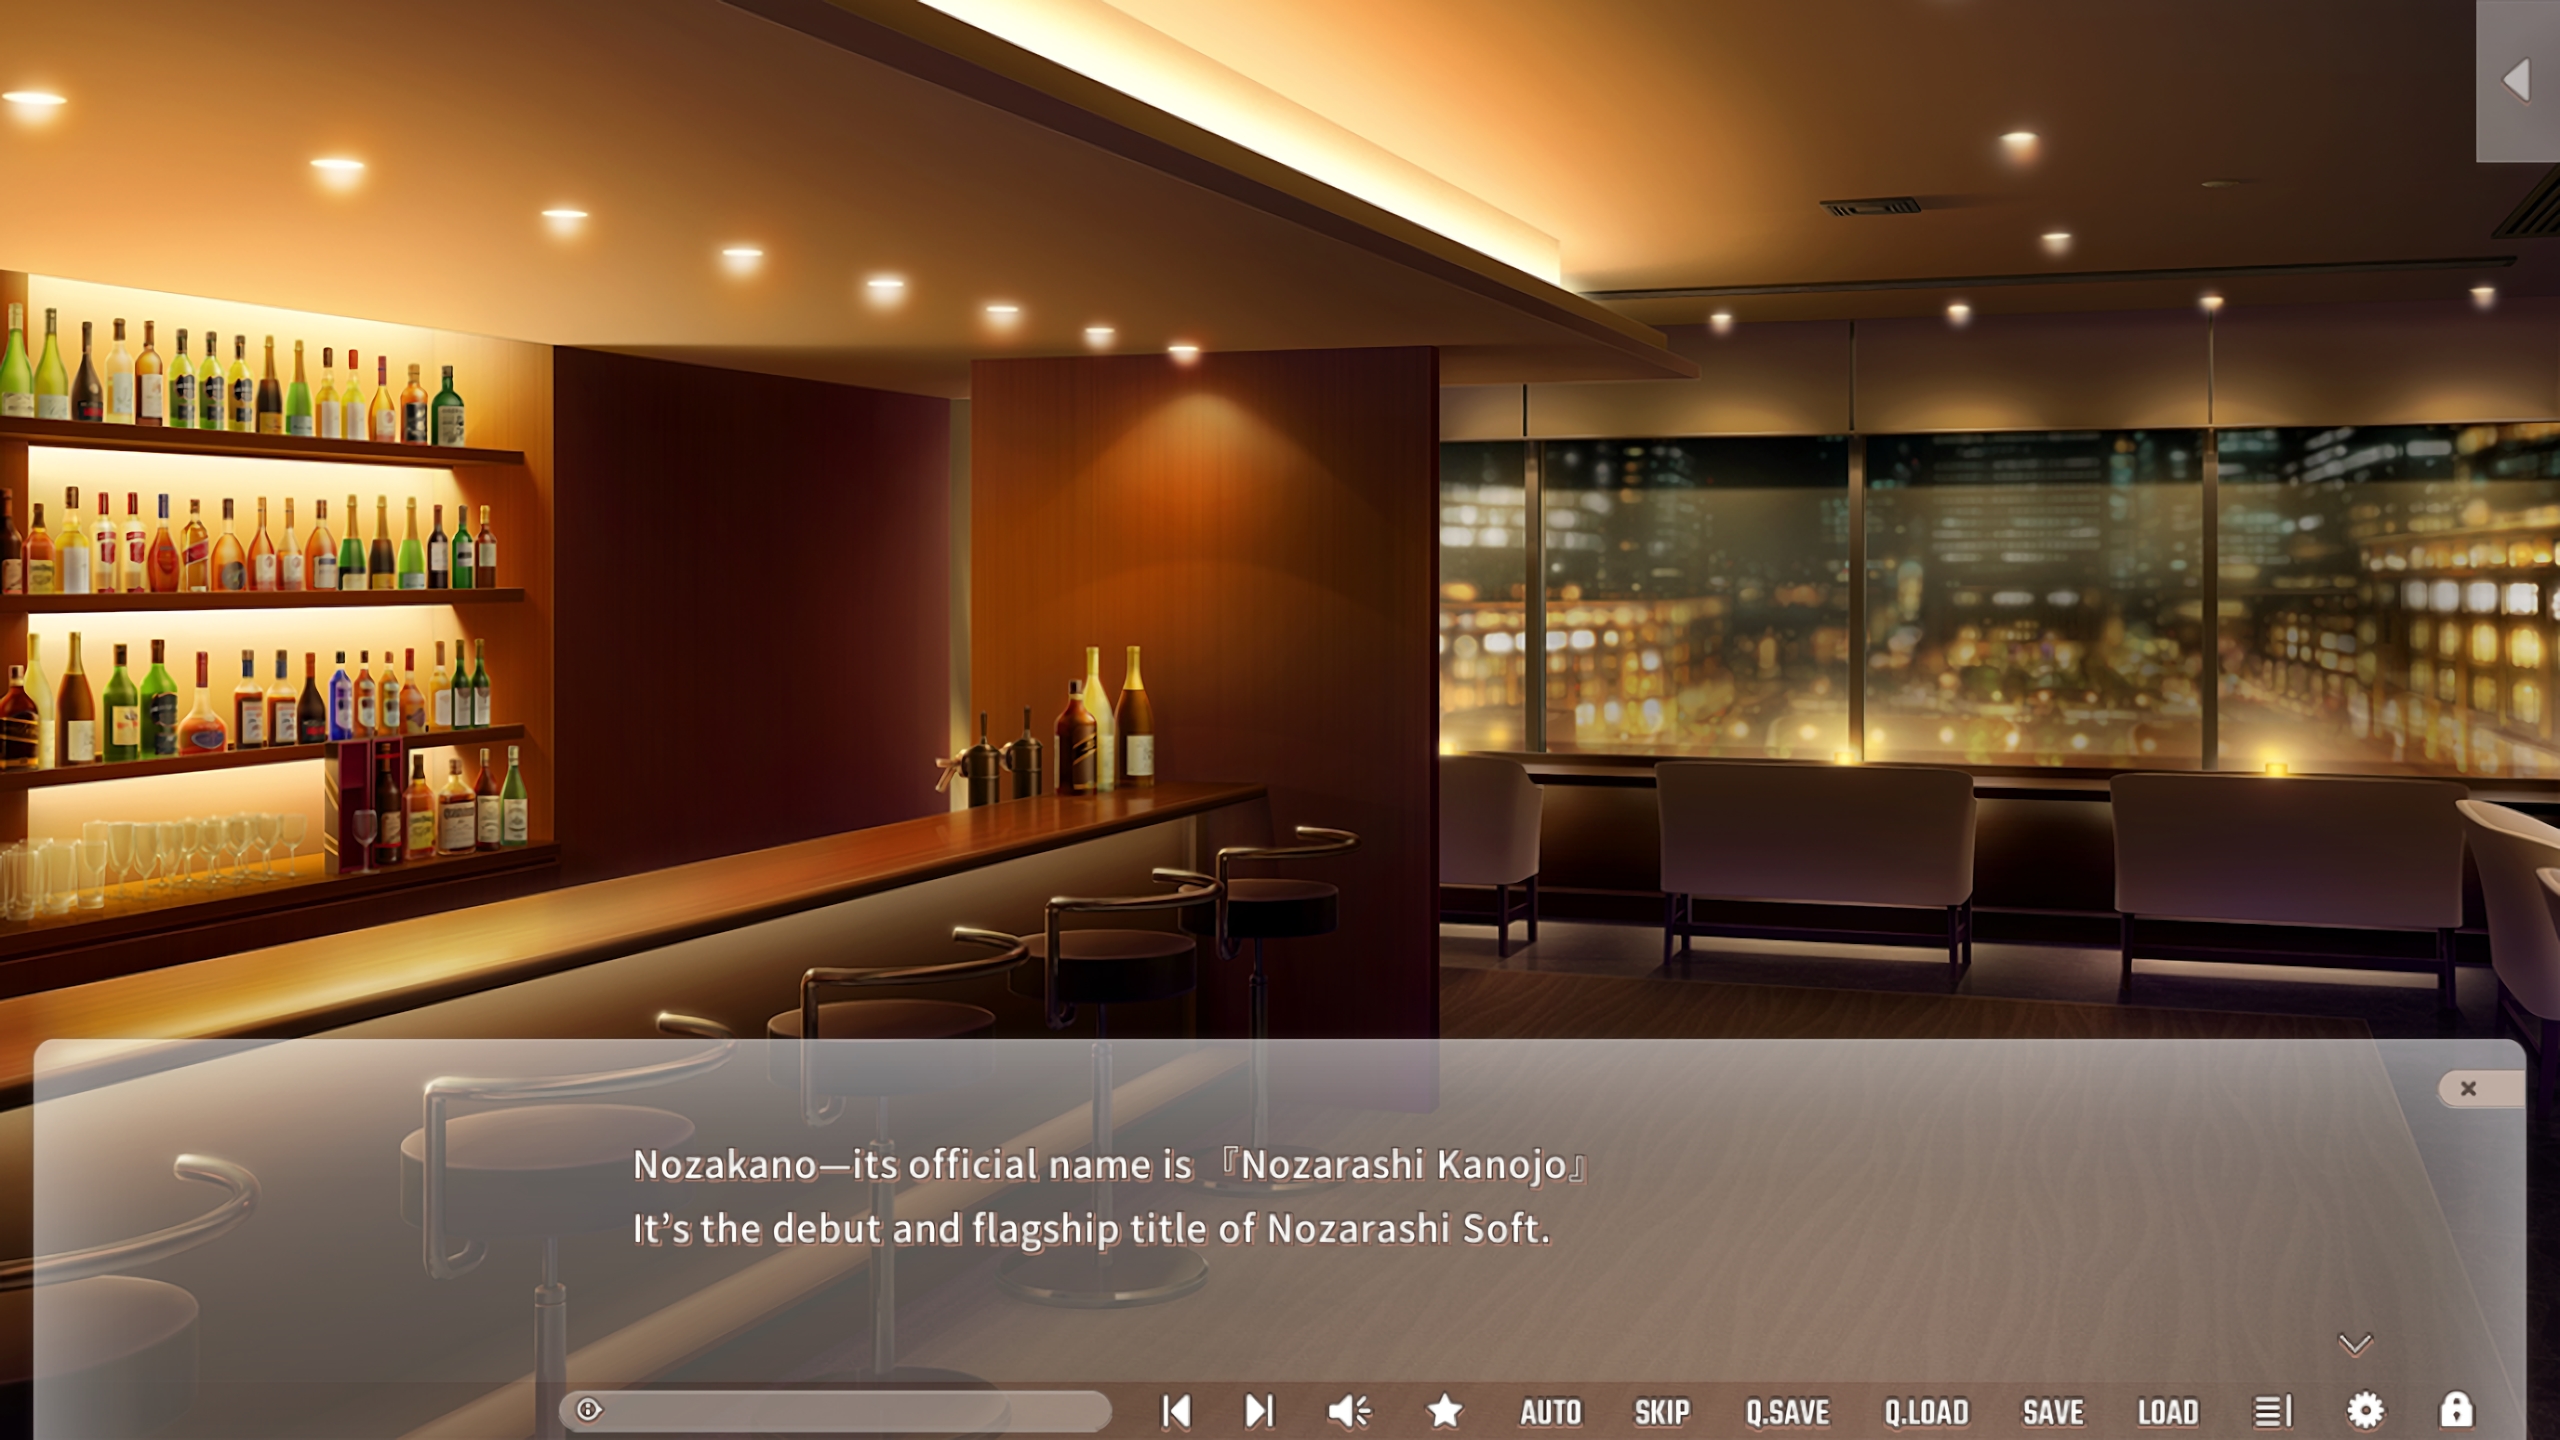Click the progress bar in the bottom toolbar

[x=835, y=1410]
